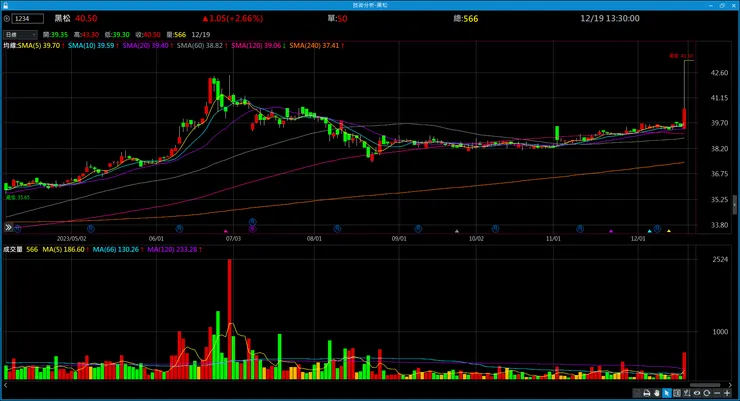Click the 11/01 date axis label

553,239
